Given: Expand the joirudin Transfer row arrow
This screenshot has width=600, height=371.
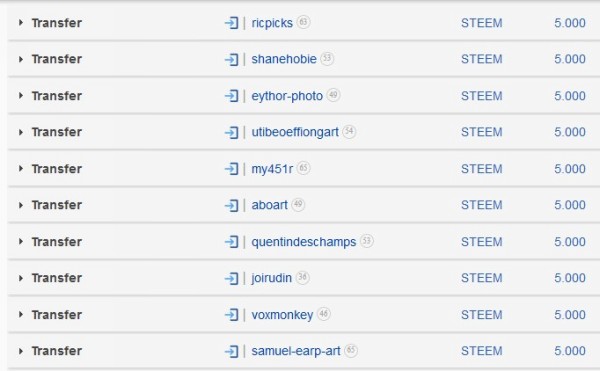Looking at the screenshot, I should click(21, 278).
